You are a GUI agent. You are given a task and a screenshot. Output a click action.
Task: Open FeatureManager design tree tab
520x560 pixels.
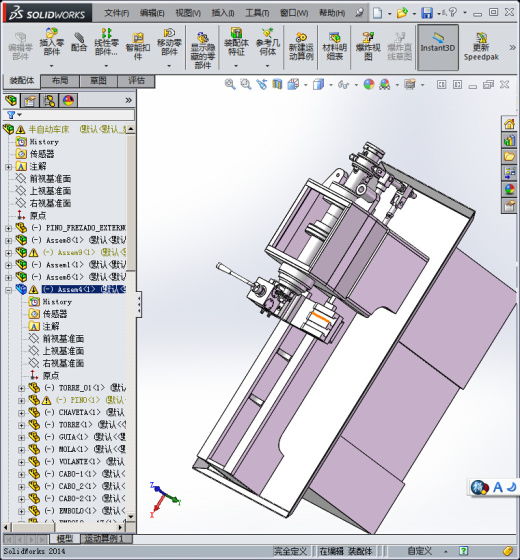click(x=11, y=101)
